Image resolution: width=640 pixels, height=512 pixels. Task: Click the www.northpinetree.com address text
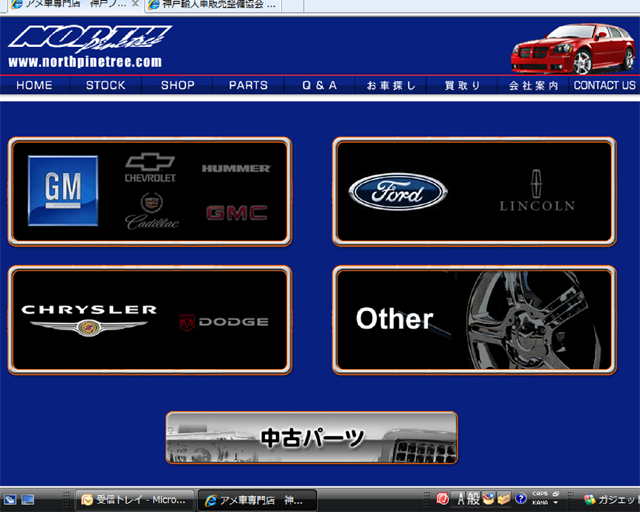[x=85, y=62]
